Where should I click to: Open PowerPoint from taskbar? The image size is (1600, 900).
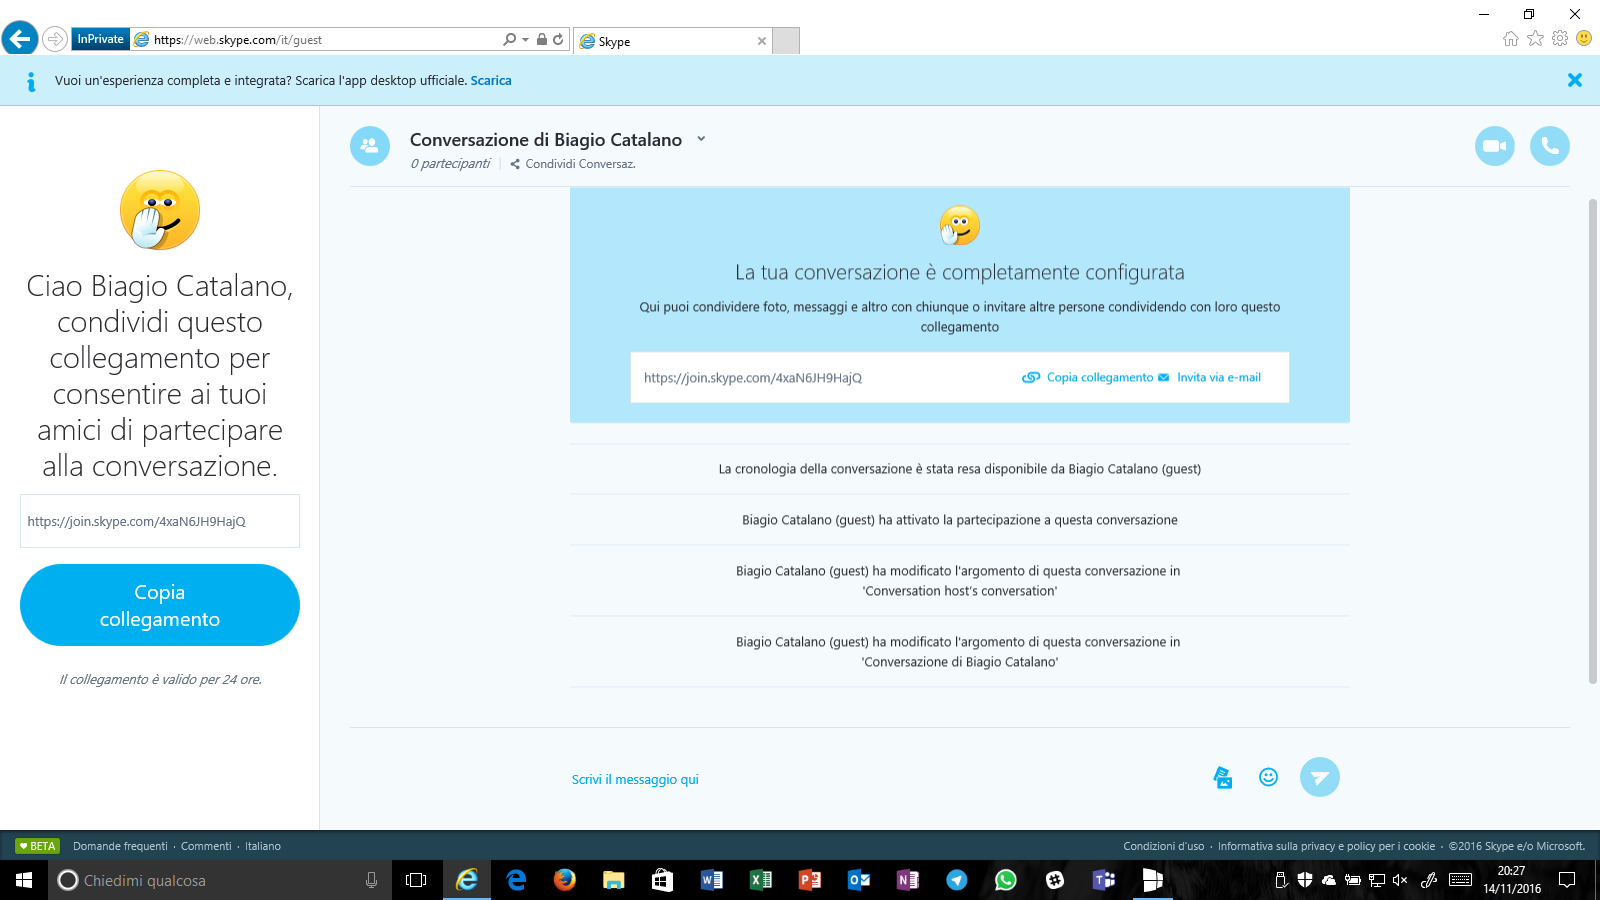810,880
